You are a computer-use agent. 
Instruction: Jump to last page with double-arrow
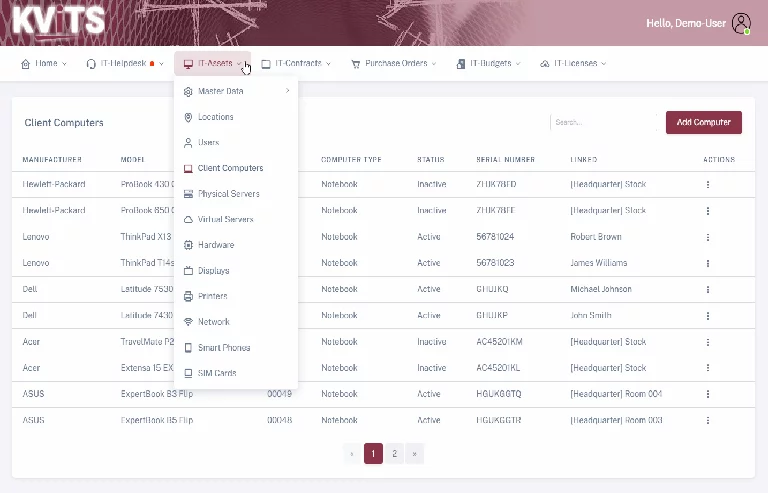[x=415, y=454]
